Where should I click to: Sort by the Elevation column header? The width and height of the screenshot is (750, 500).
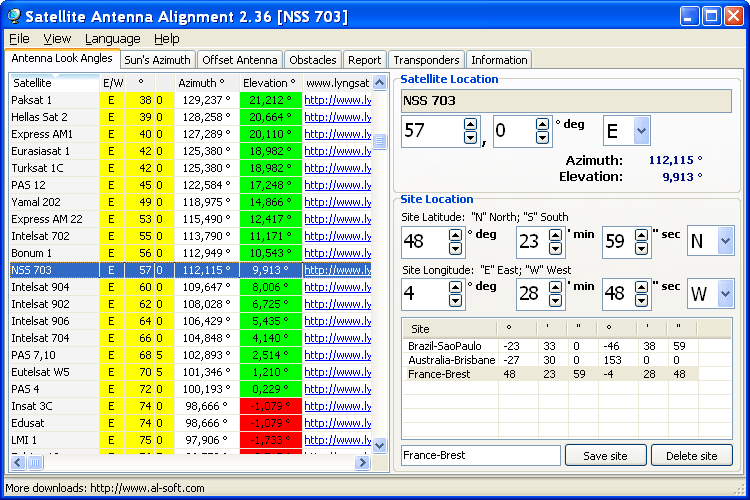click(271, 83)
